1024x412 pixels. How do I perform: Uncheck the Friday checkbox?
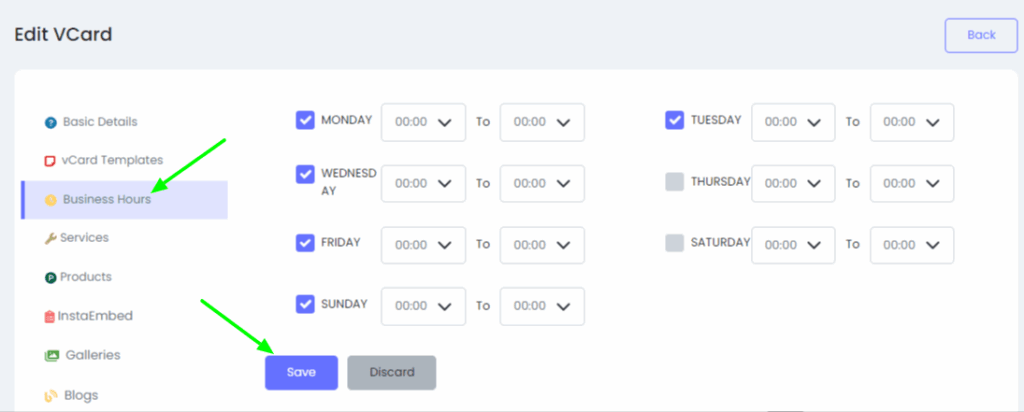[305, 243]
